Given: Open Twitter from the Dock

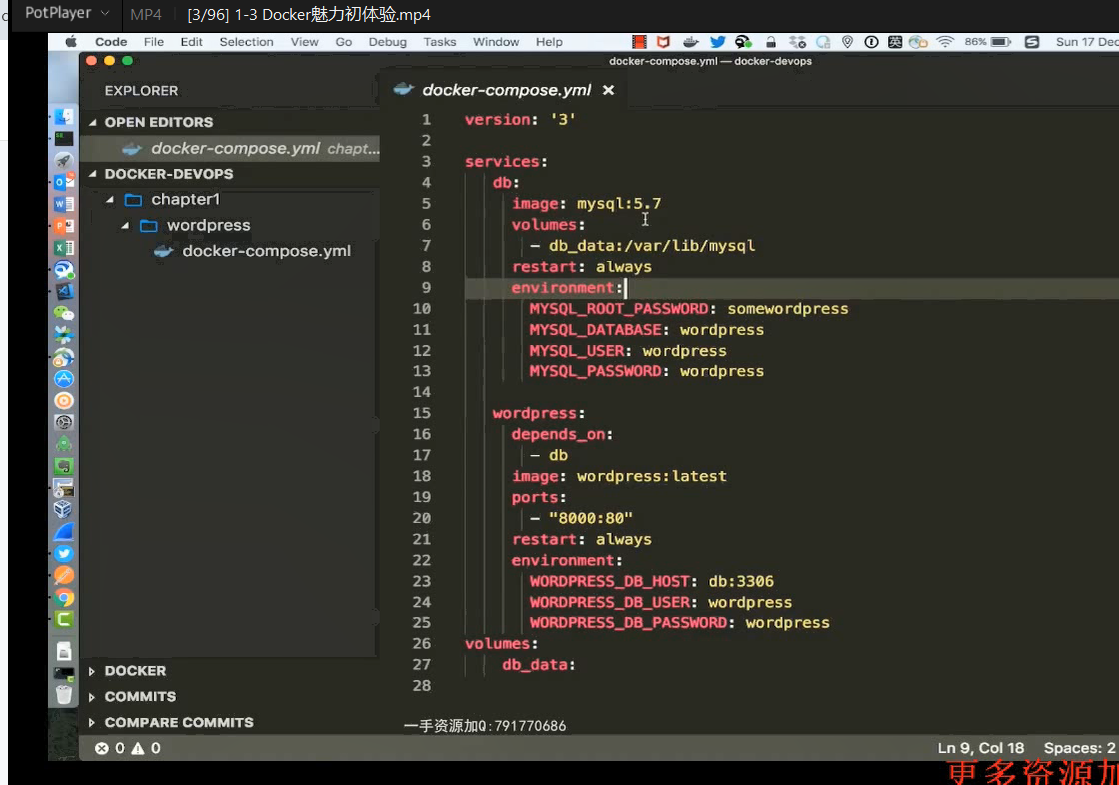Looking at the screenshot, I should click(x=64, y=554).
